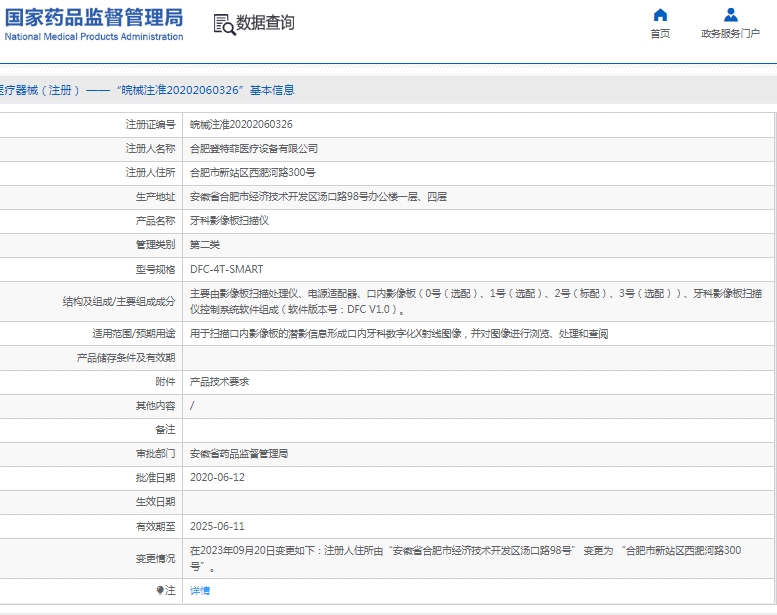
Task: Click the 批准日期 row label
Action: (x=156, y=477)
